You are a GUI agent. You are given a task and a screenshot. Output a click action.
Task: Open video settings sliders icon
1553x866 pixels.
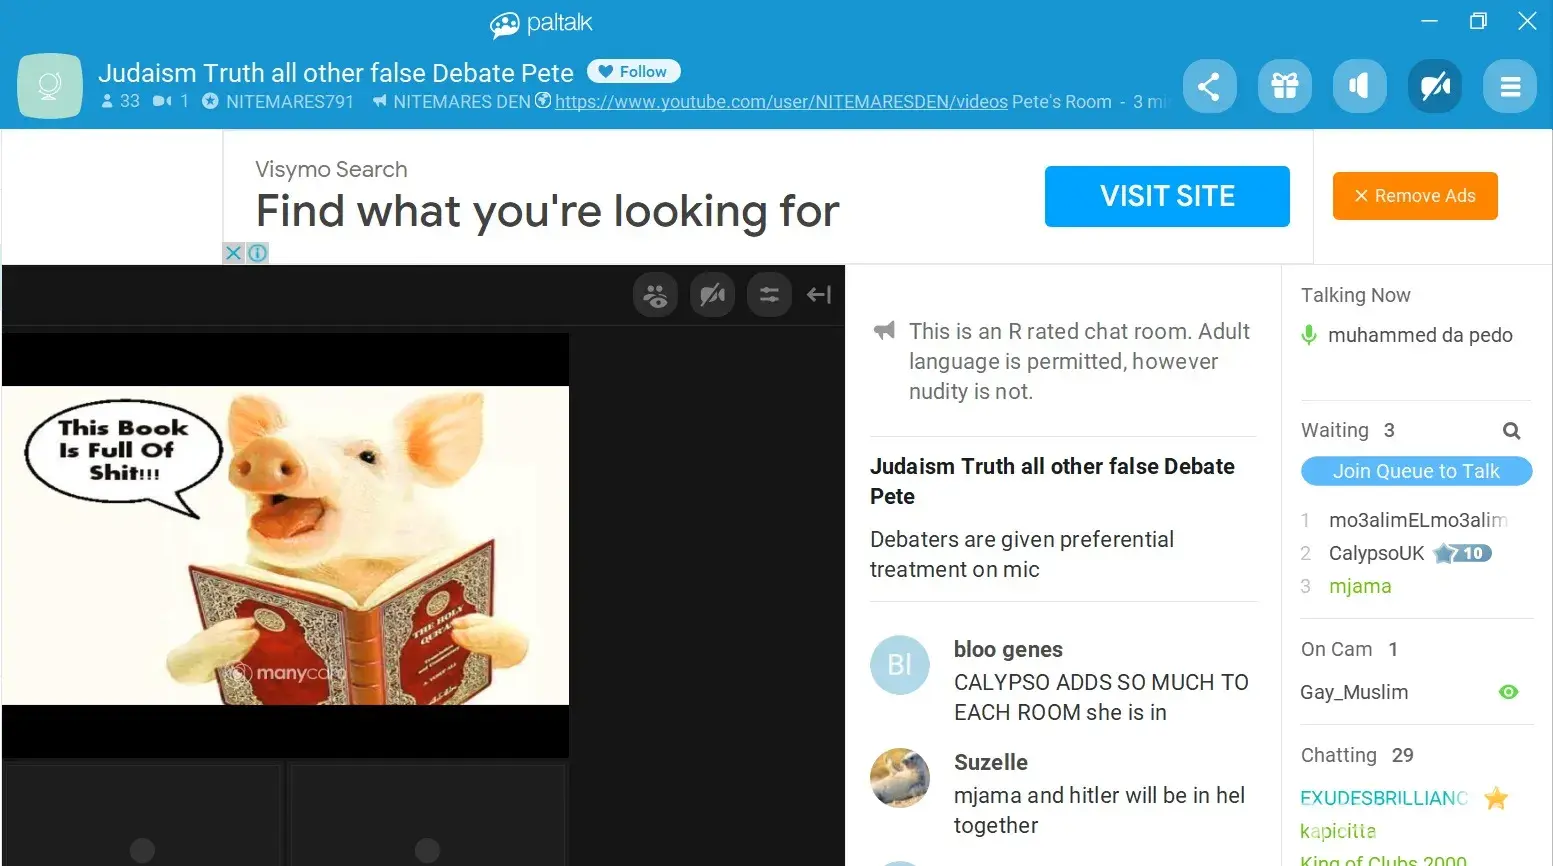click(x=769, y=295)
